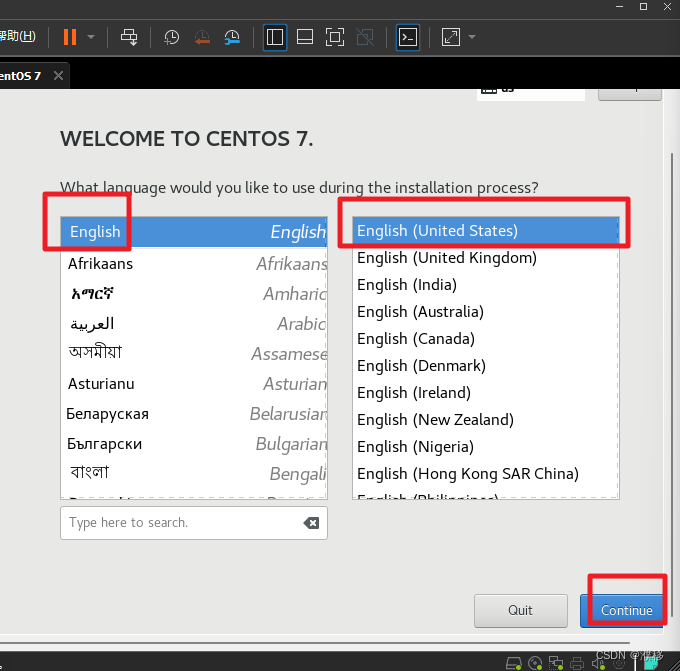Select English in the language list
Screen dimensions: 680x671
click(x=194, y=232)
